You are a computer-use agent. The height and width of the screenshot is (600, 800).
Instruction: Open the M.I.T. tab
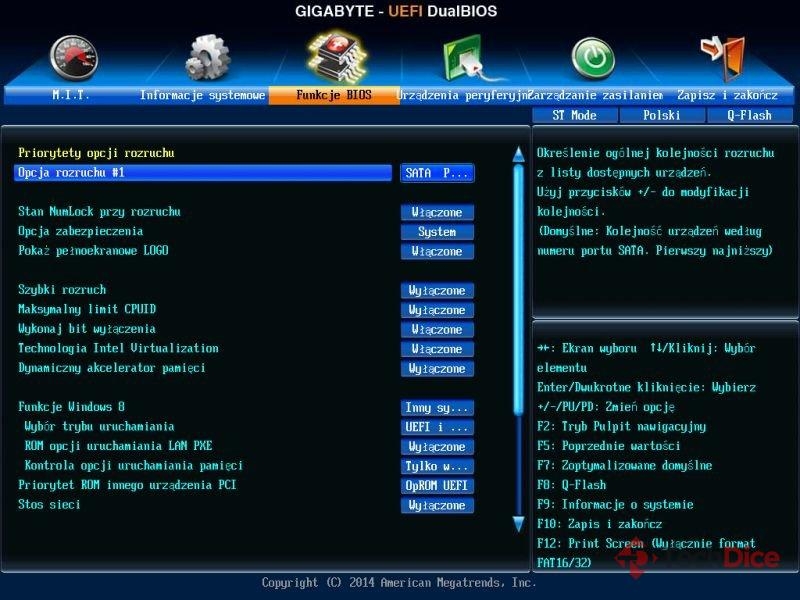(x=71, y=95)
